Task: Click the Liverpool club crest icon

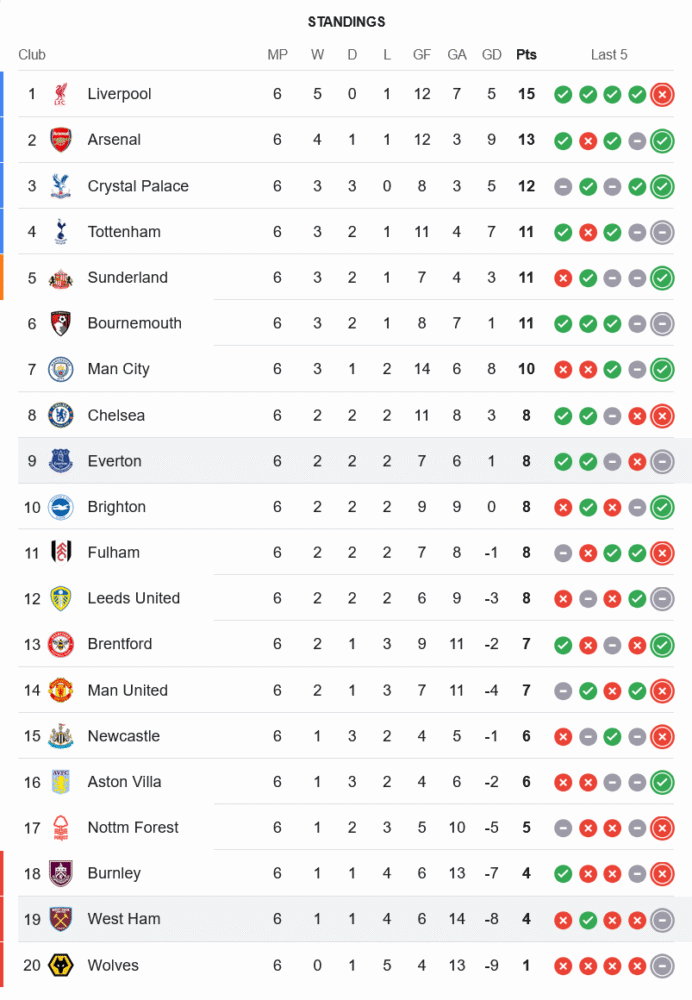Action: [x=61, y=94]
